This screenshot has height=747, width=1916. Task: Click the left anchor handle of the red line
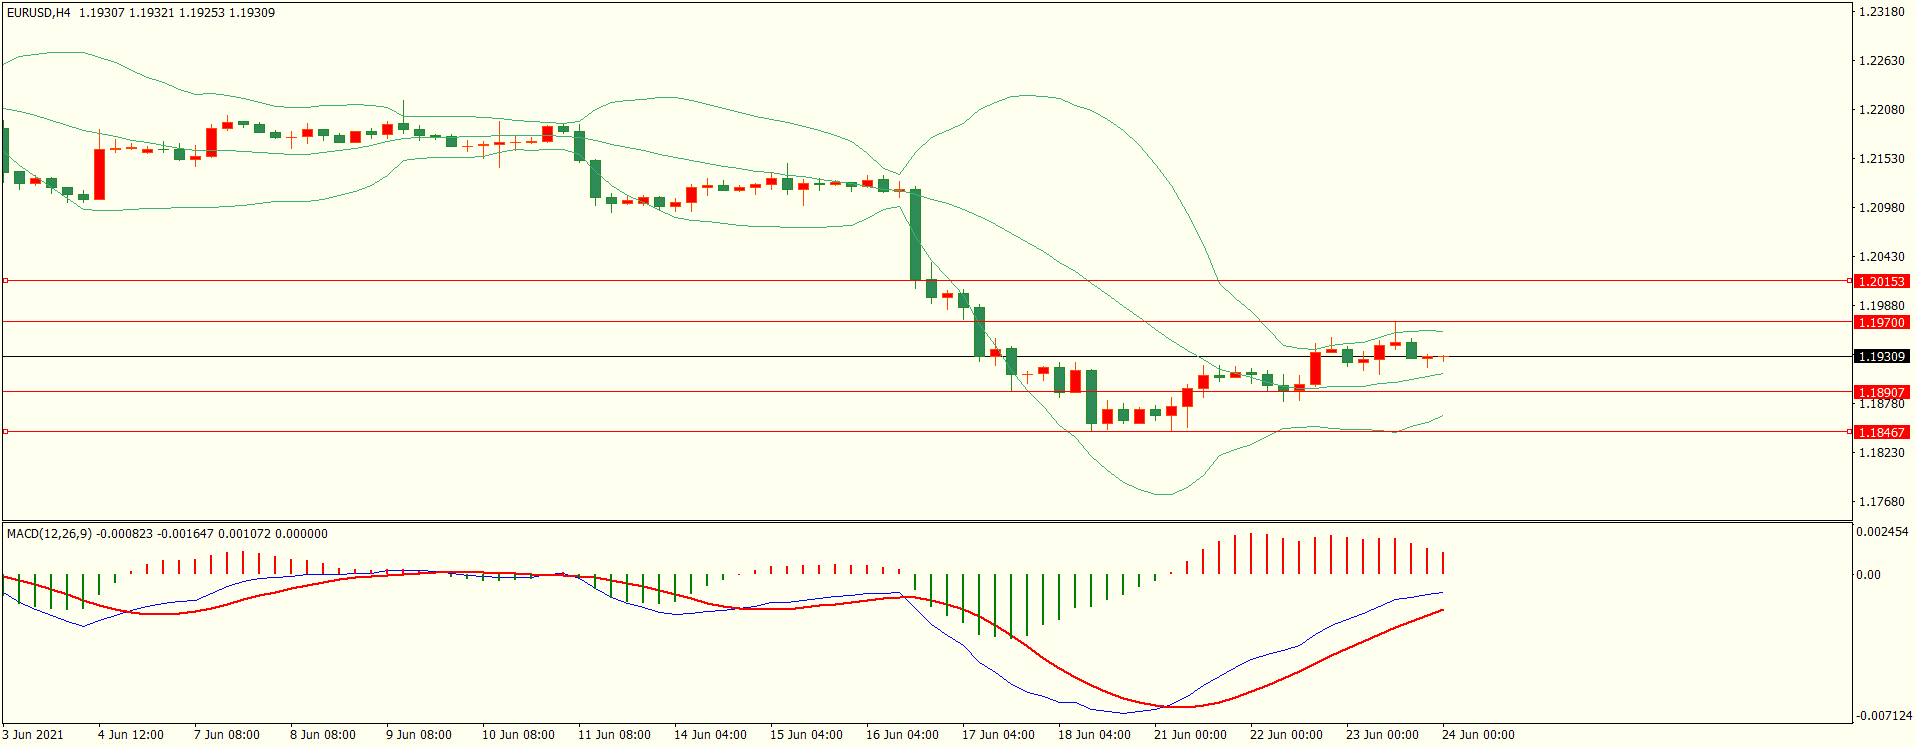click(5, 281)
